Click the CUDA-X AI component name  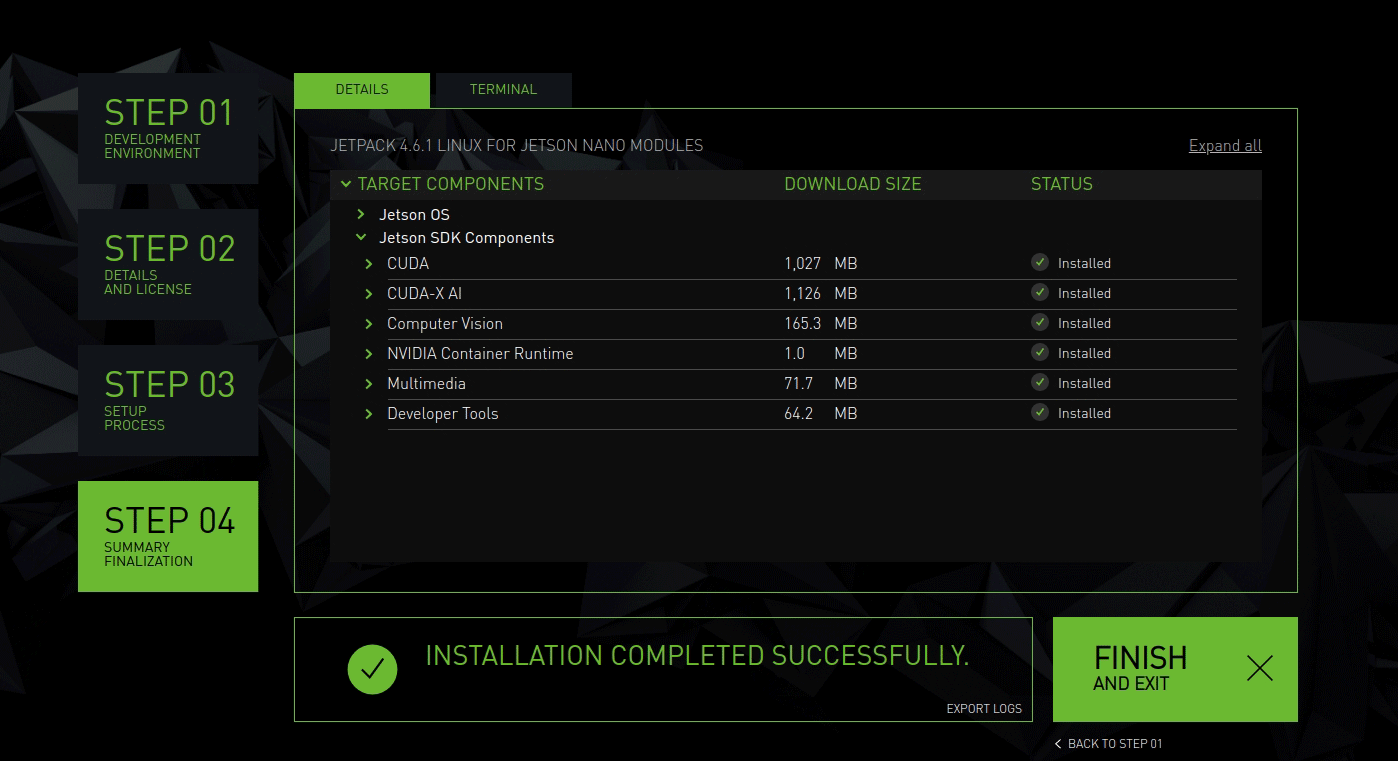click(425, 294)
